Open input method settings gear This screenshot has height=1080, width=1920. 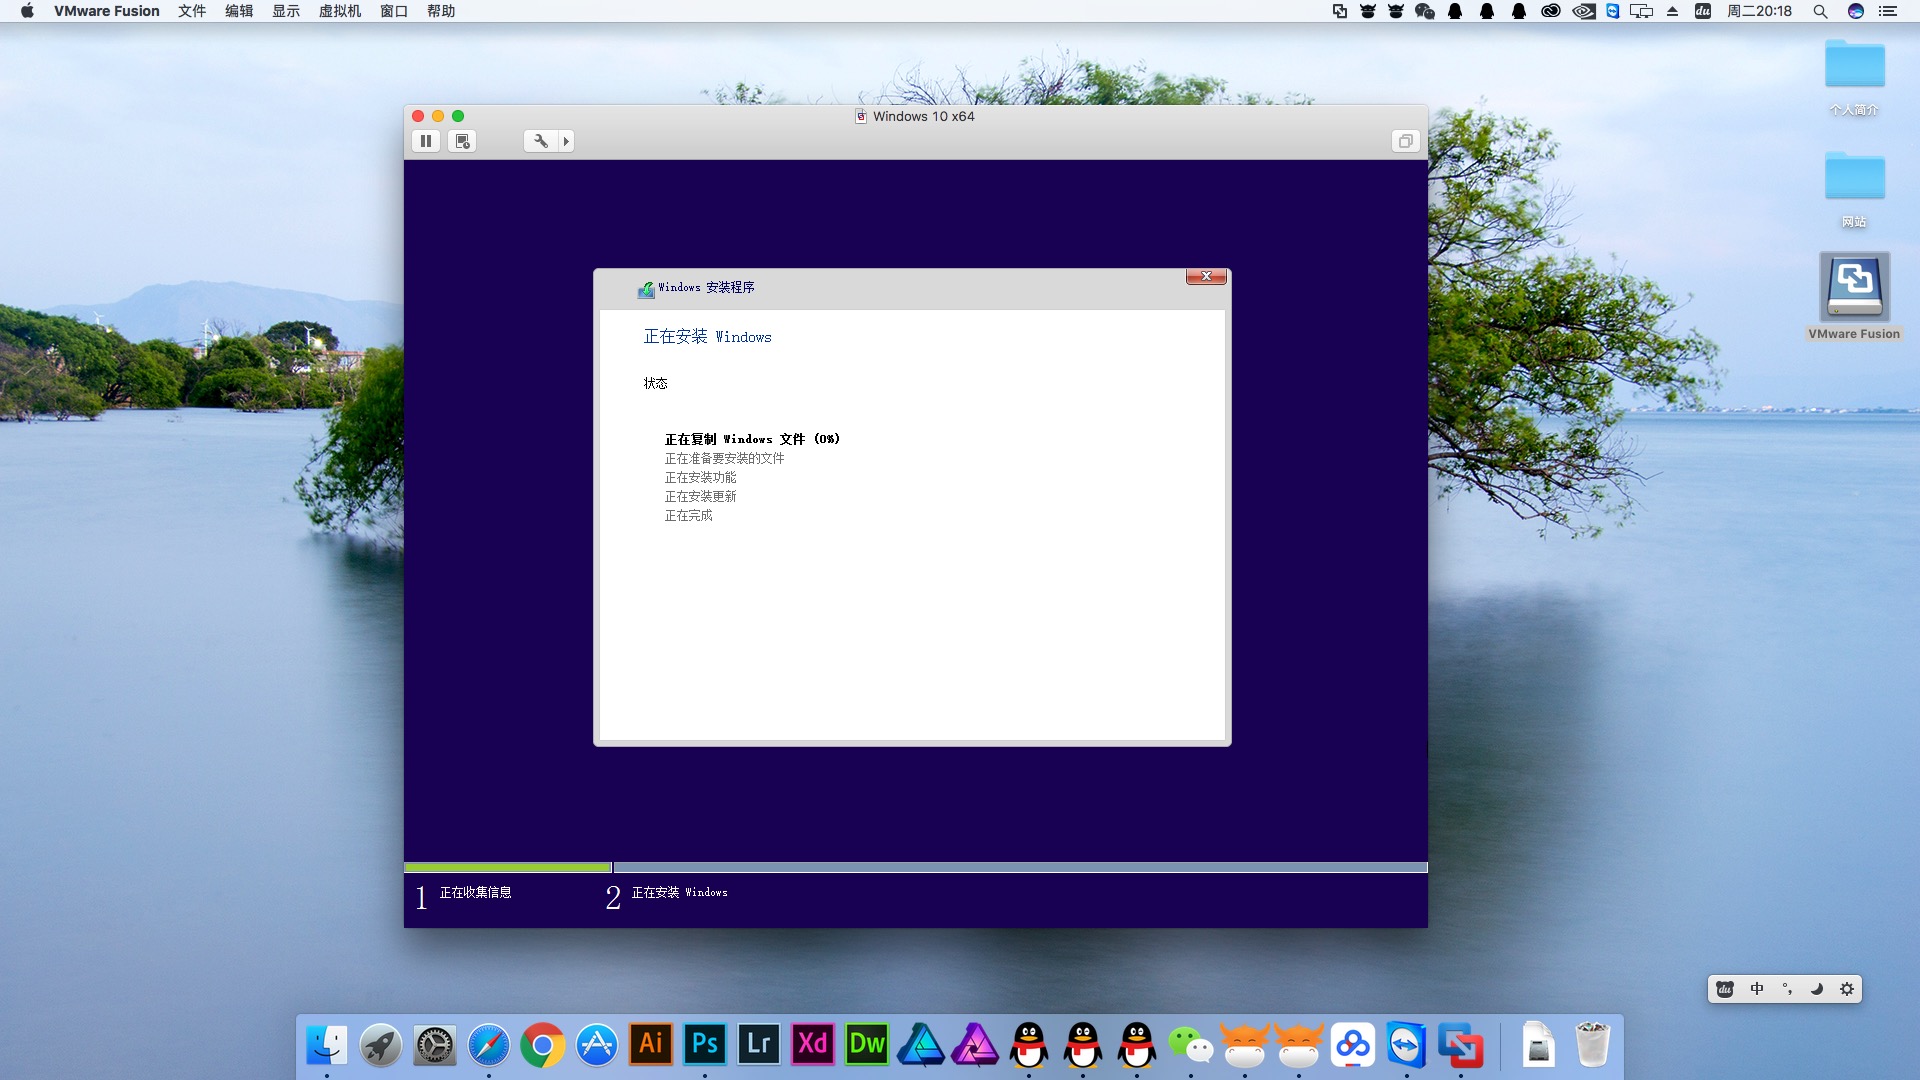coord(1847,989)
